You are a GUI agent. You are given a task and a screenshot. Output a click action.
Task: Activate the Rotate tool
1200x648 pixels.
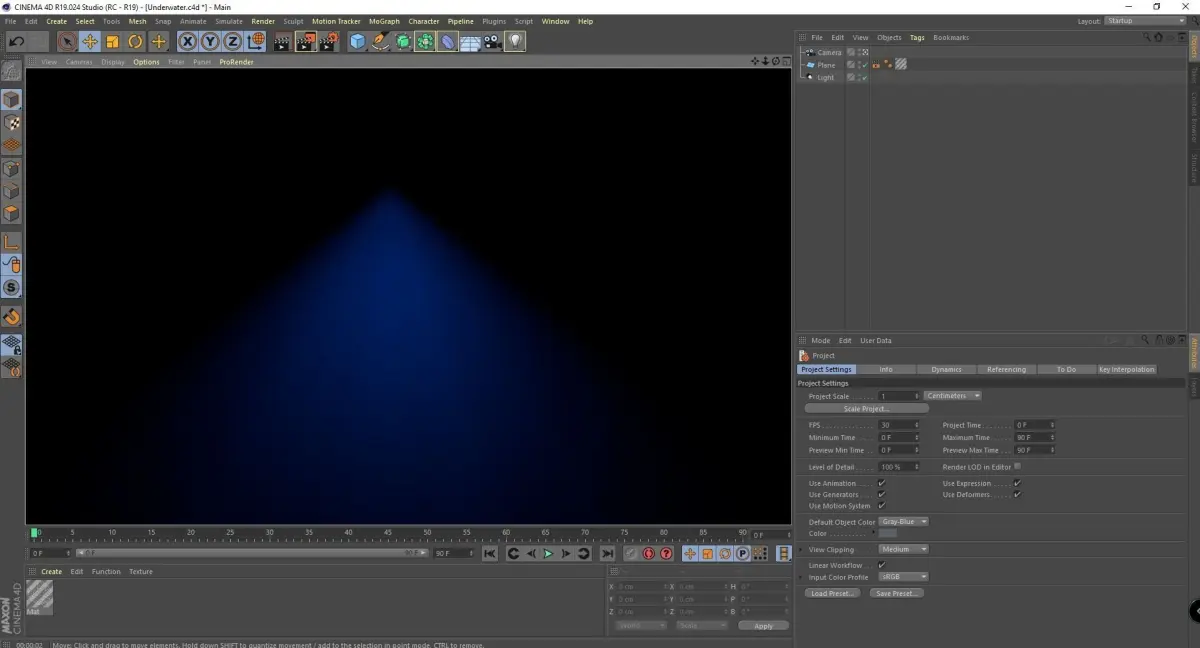136,41
